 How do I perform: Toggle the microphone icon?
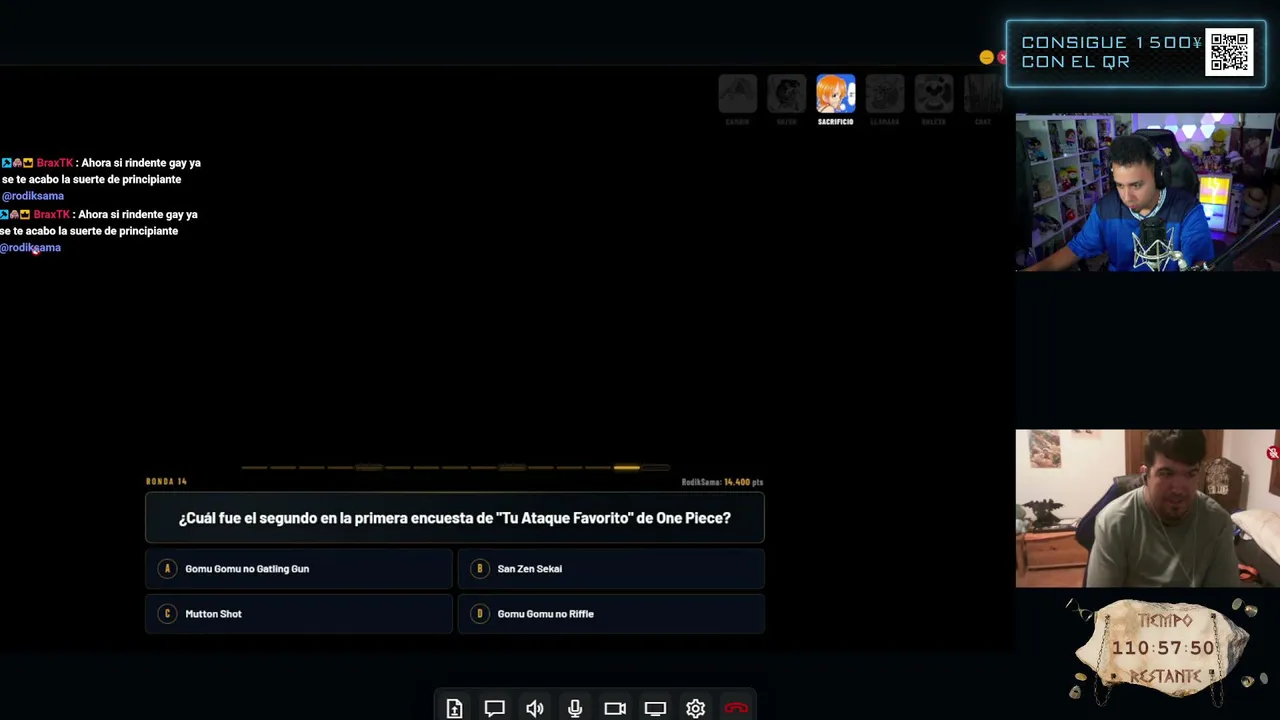(575, 708)
